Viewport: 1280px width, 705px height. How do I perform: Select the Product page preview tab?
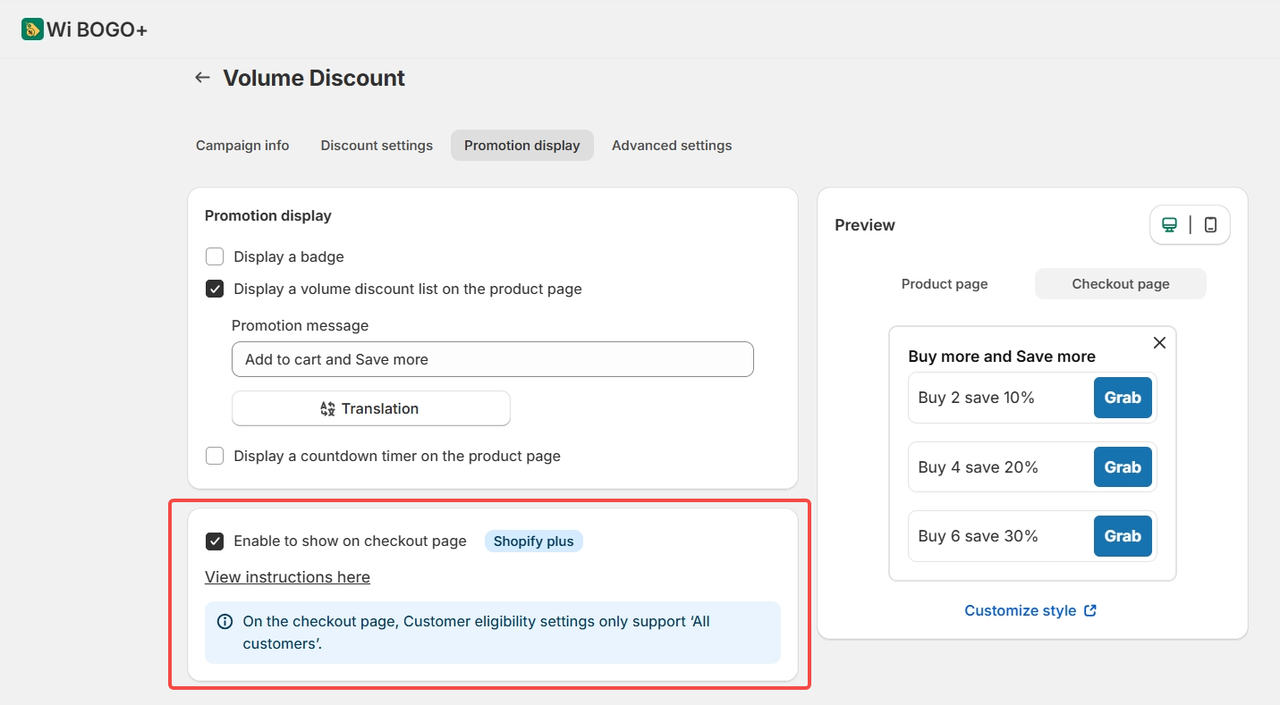coord(944,284)
